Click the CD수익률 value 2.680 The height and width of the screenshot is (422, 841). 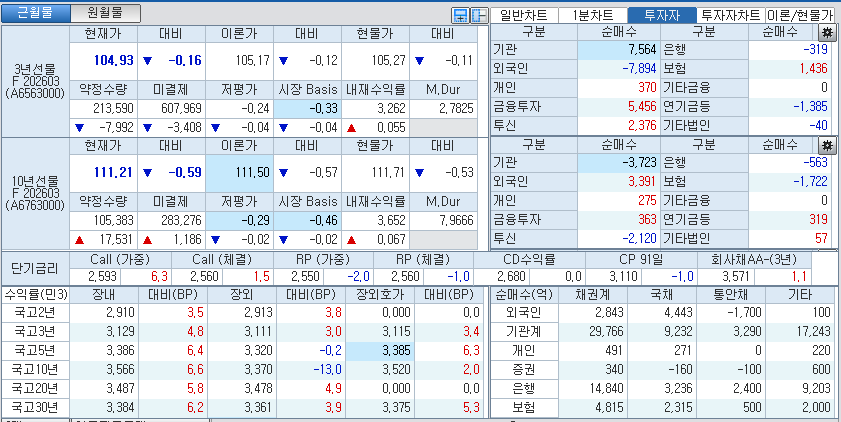coord(512,277)
